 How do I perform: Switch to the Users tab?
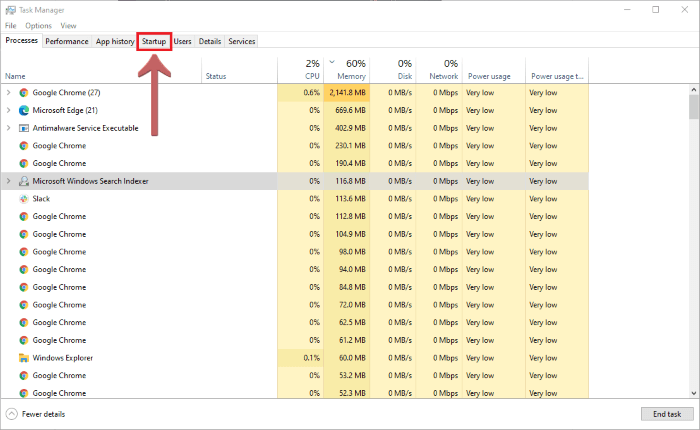tap(183, 41)
